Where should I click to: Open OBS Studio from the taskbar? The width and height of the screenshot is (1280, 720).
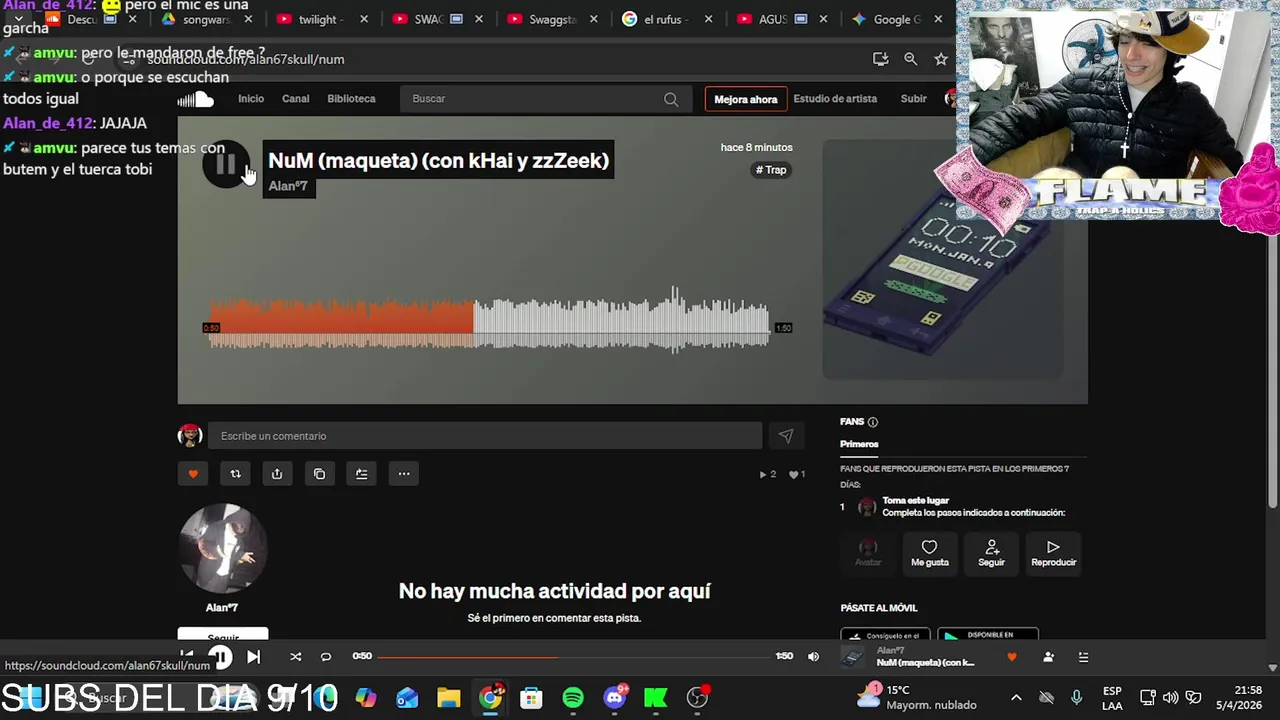pos(698,698)
